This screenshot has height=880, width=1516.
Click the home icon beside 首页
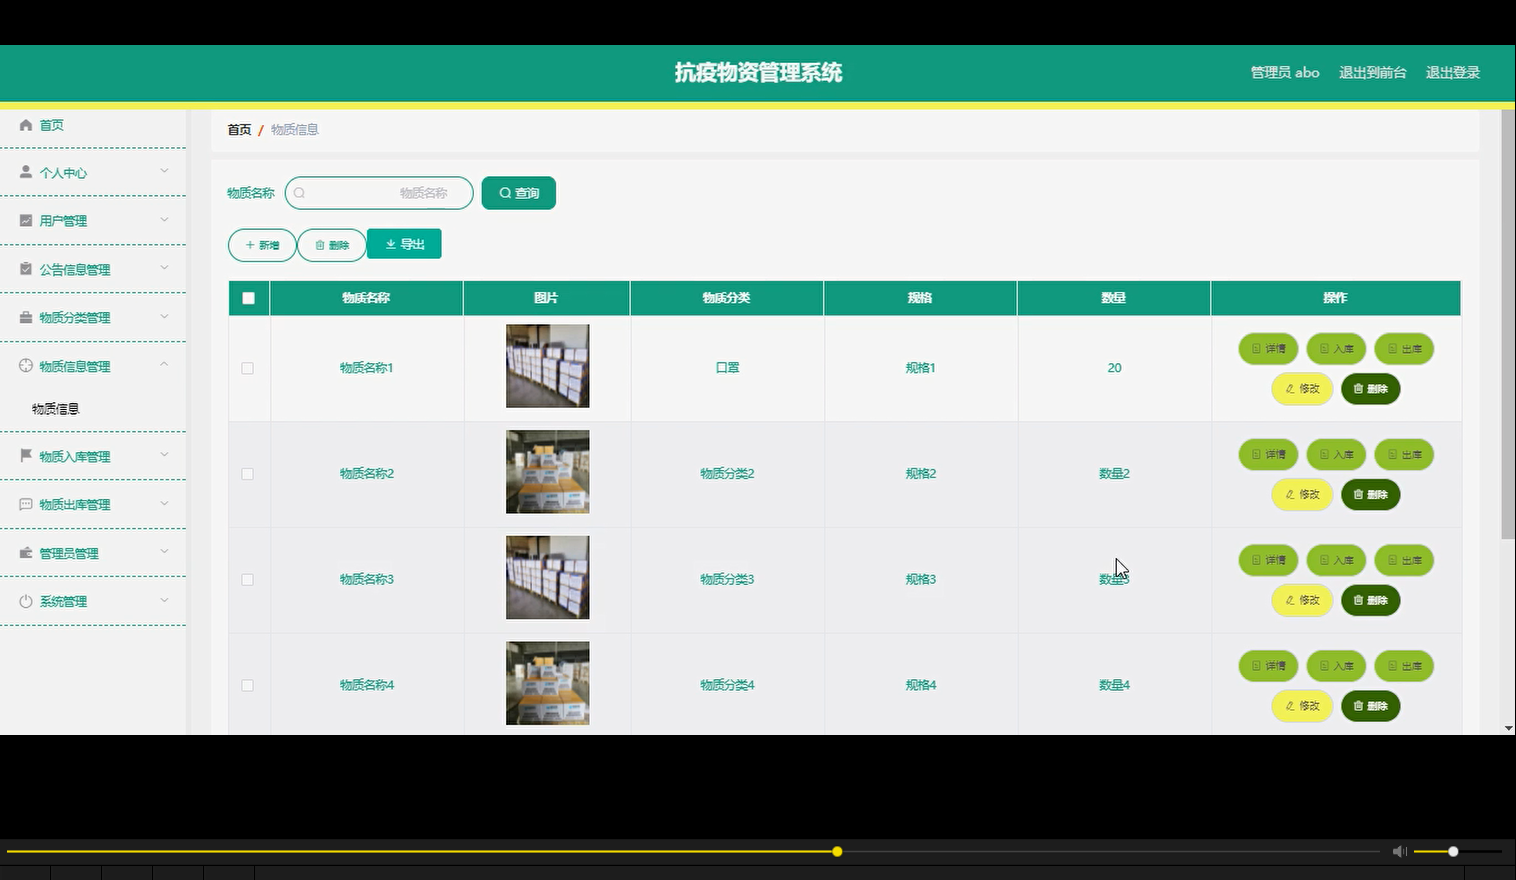click(x=26, y=125)
